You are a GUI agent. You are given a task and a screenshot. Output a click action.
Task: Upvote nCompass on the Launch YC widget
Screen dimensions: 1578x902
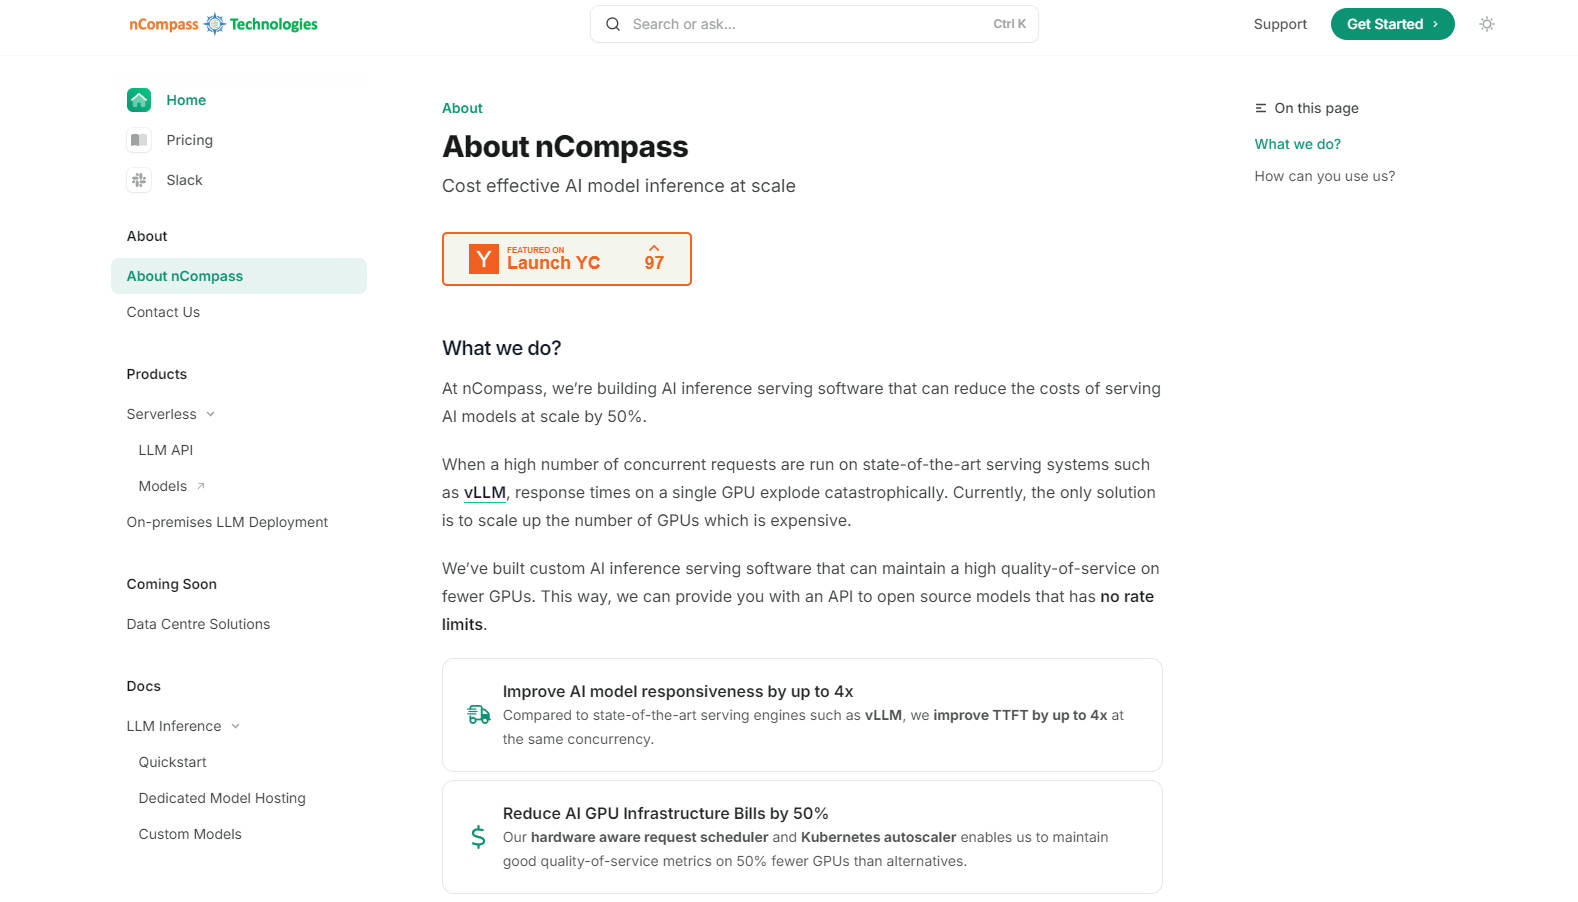coord(655,258)
